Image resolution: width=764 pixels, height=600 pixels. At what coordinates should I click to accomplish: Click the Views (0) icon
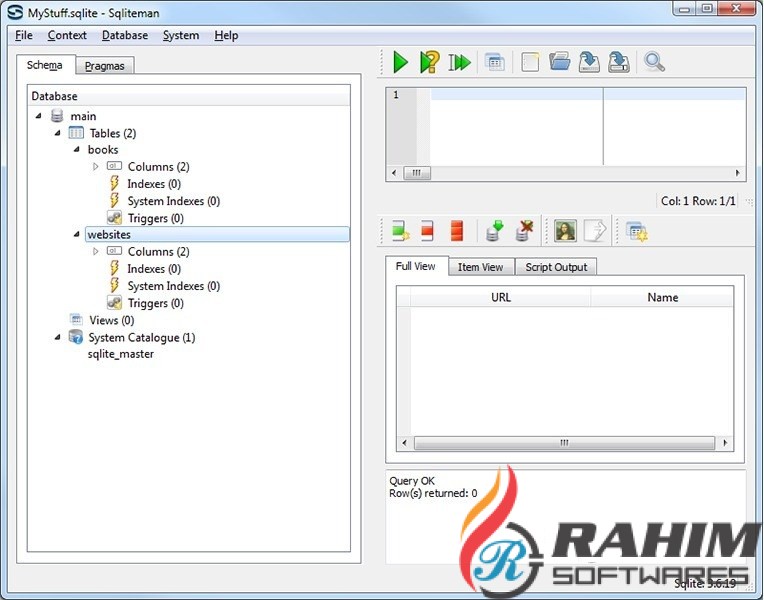(x=76, y=320)
